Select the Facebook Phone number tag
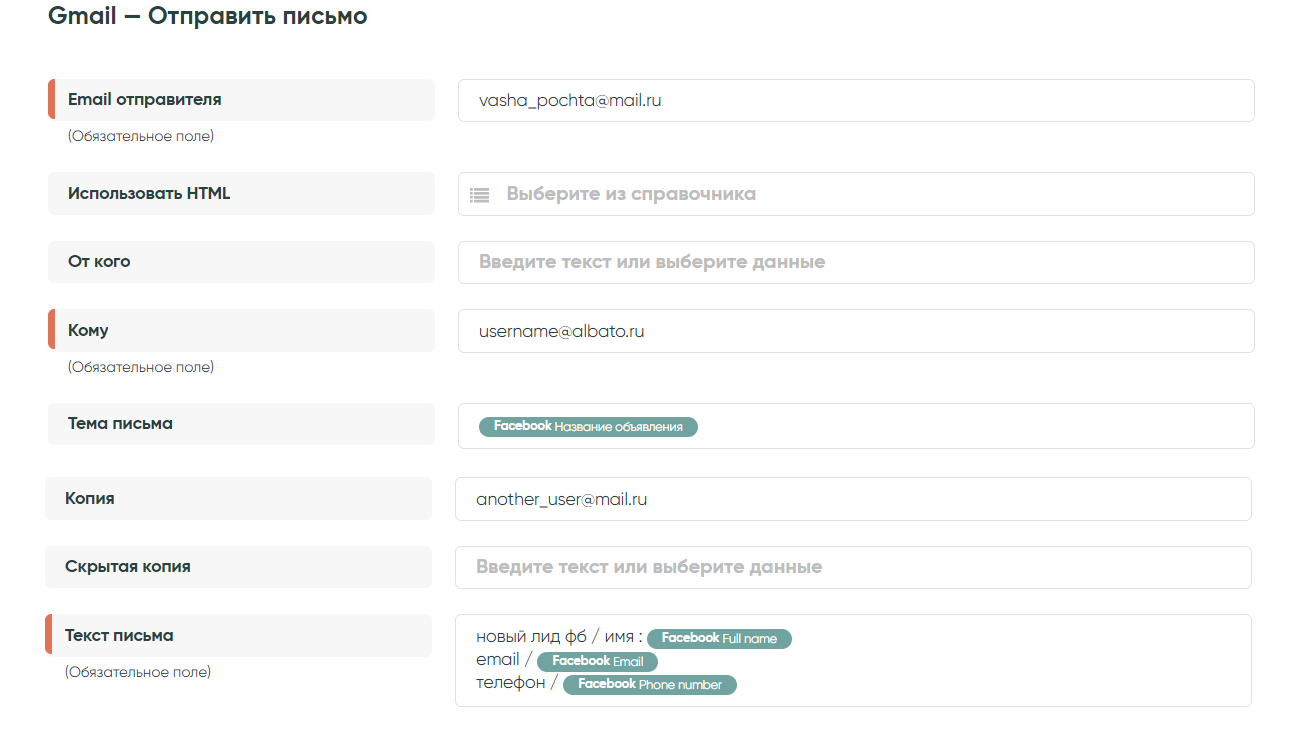 click(649, 685)
